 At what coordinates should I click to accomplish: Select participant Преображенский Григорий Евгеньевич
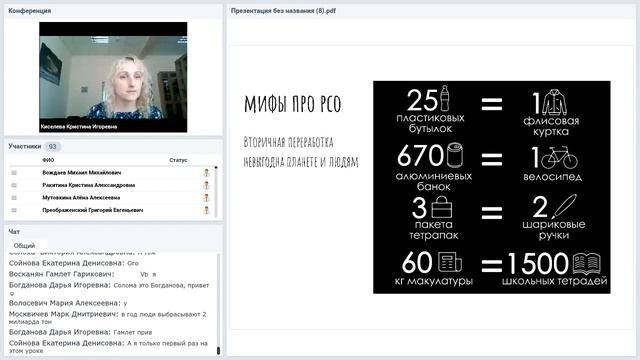point(93,210)
